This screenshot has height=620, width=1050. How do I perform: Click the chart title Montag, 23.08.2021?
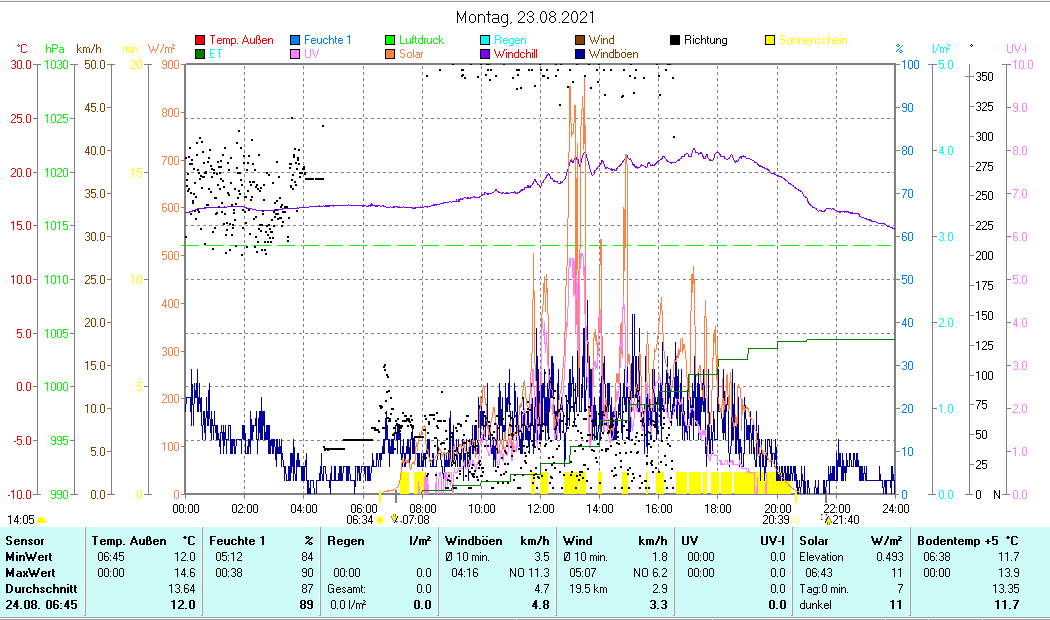524,17
